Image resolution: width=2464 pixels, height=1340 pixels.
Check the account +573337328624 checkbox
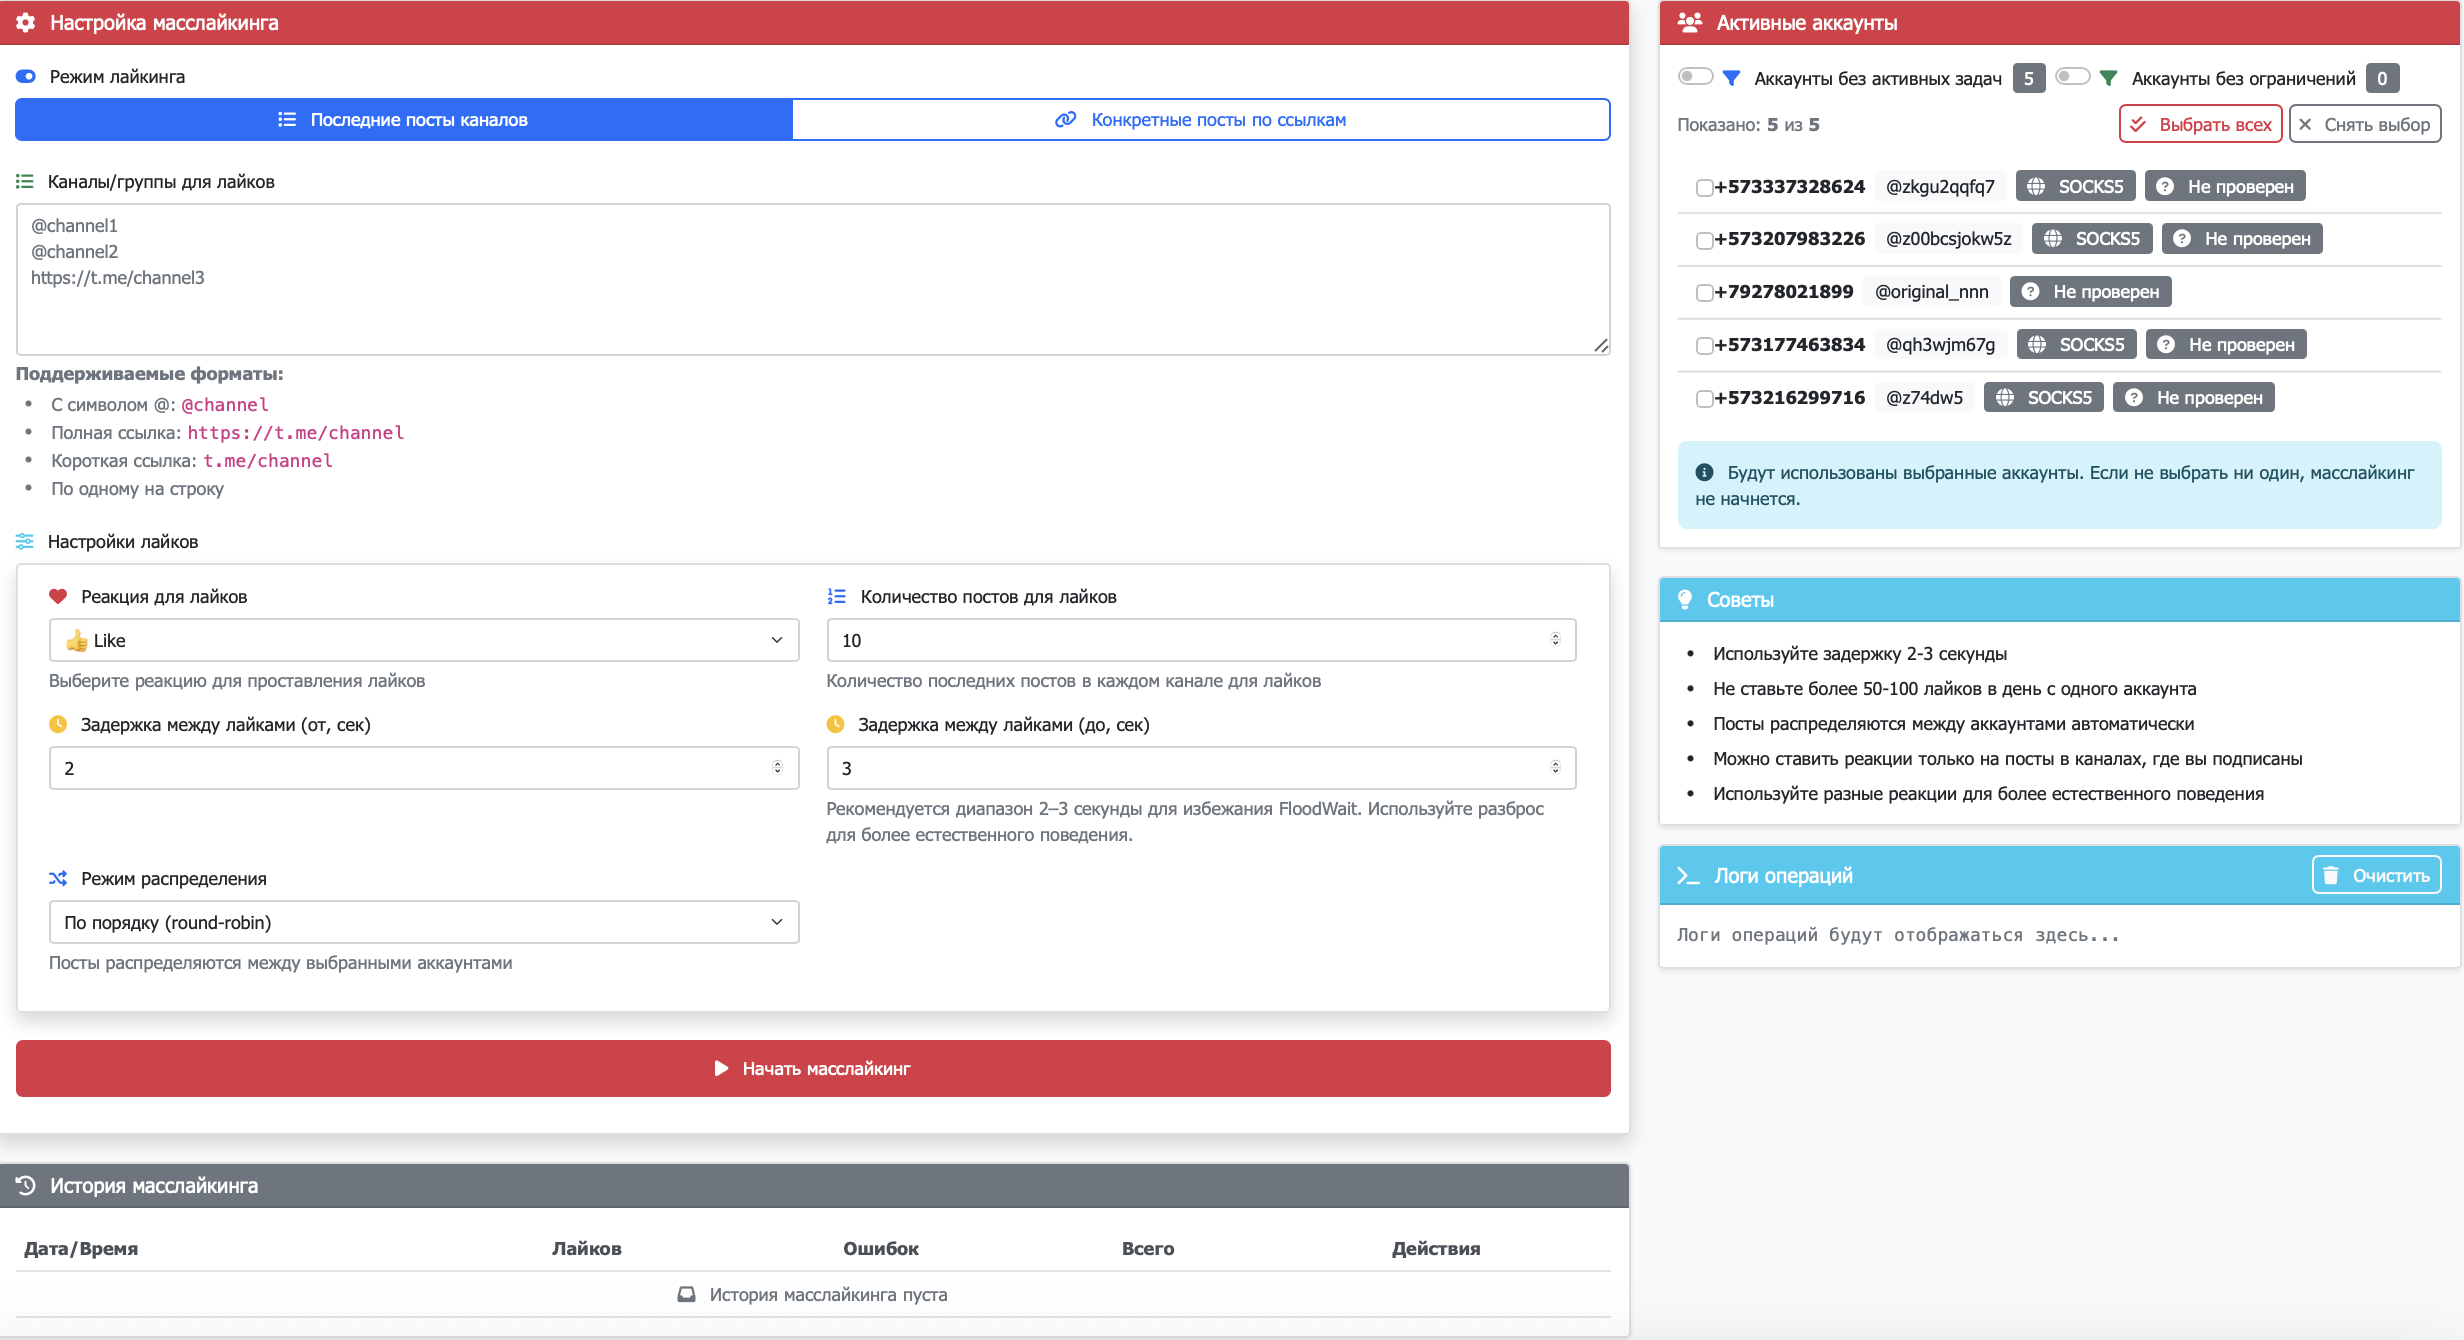click(1704, 187)
